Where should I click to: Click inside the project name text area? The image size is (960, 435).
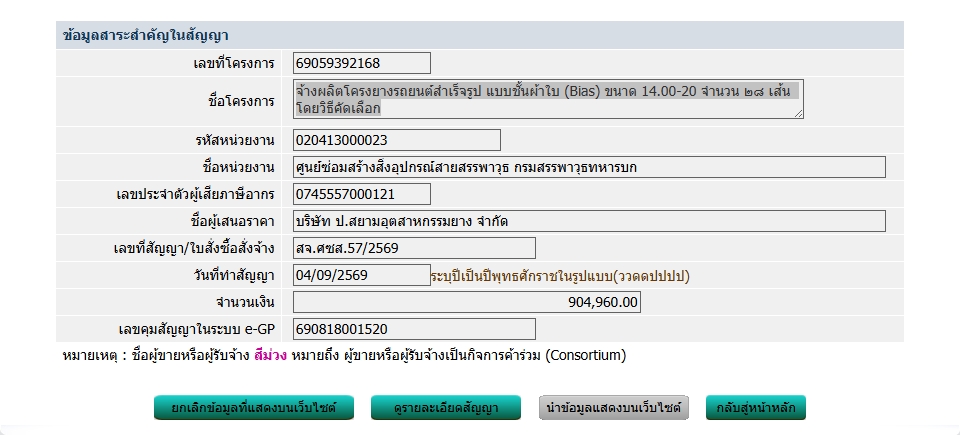(548, 99)
